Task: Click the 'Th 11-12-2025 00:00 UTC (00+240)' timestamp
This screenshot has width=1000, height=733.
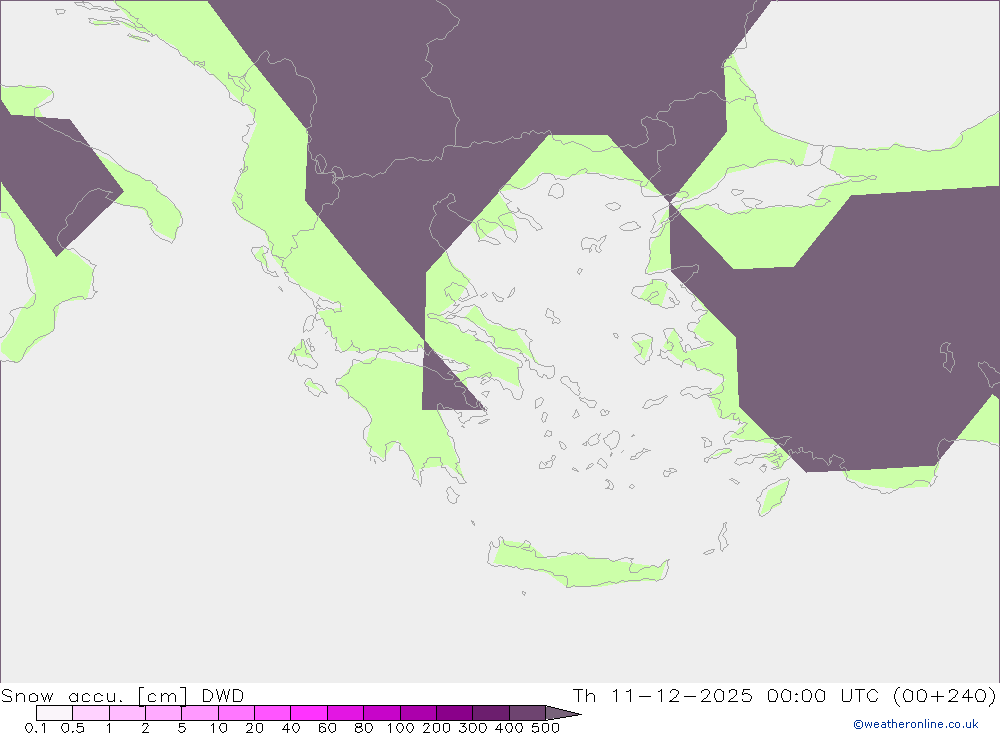Action: coord(784,695)
